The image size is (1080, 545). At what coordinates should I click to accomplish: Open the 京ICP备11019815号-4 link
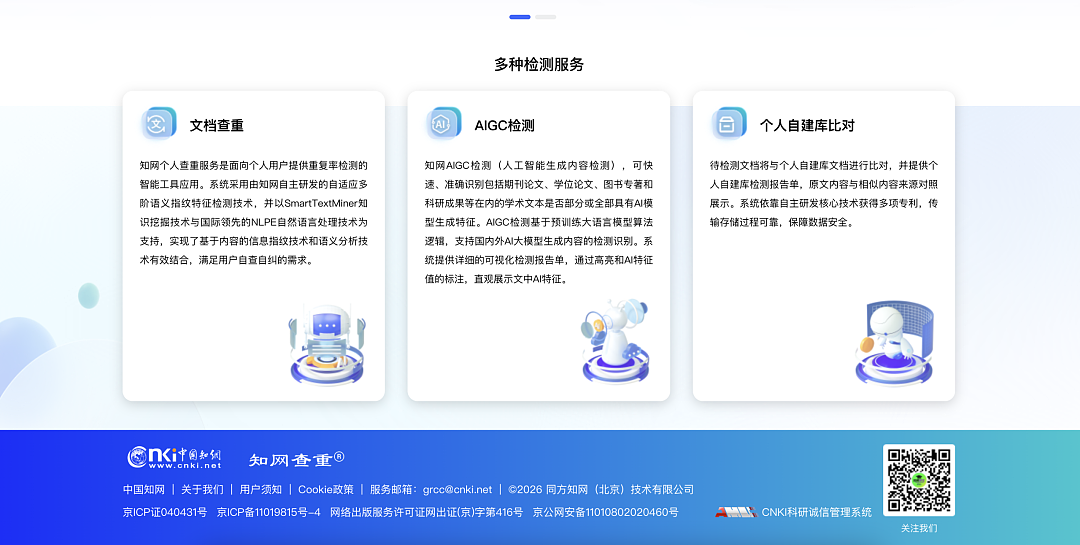coord(269,512)
